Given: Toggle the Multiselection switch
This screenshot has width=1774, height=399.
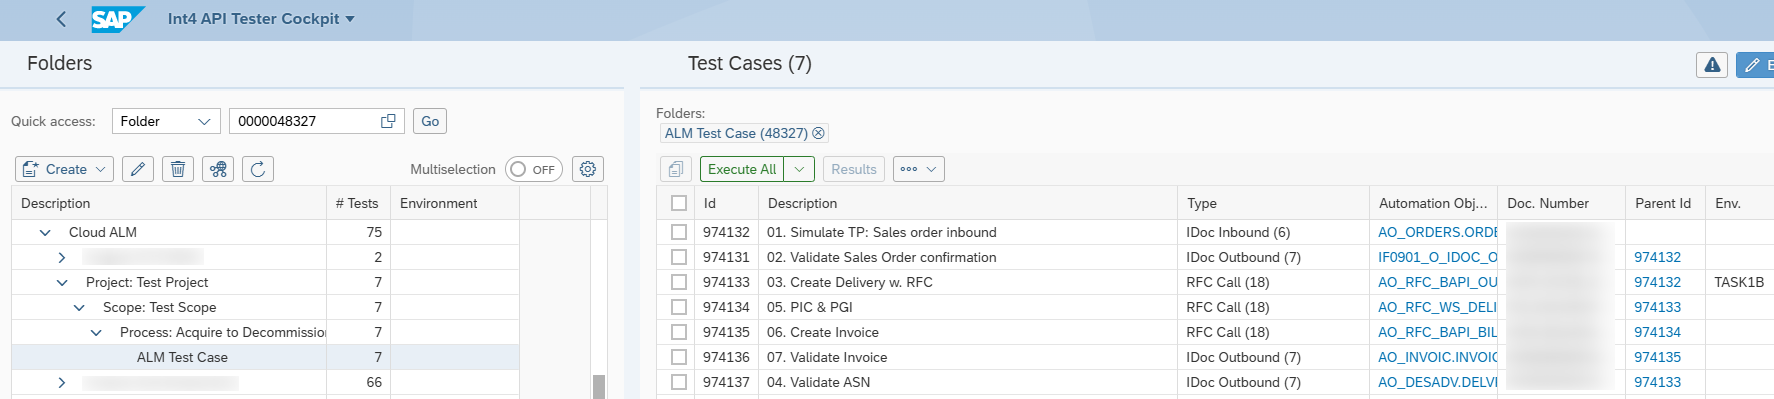Looking at the screenshot, I should [x=533, y=169].
